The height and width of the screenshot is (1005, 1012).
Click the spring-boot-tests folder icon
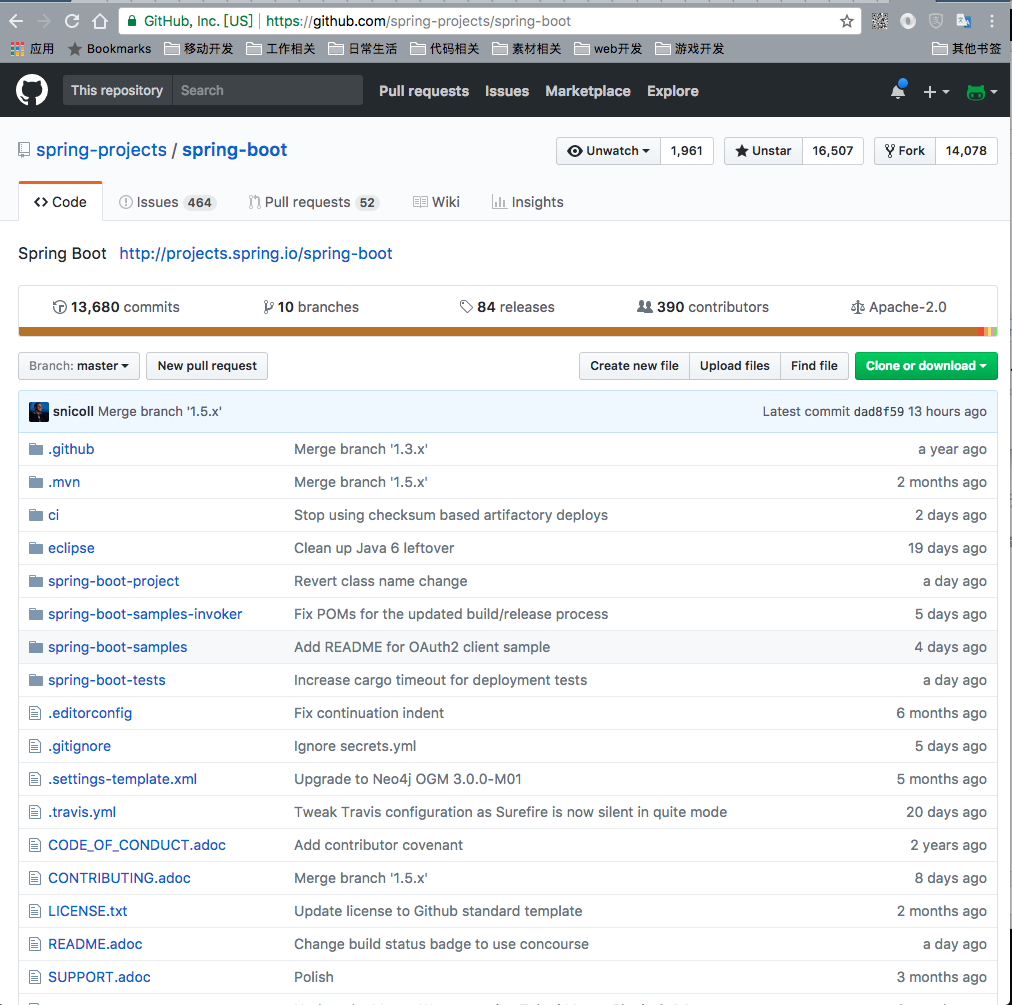pyautogui.click(x=36, y=680)
